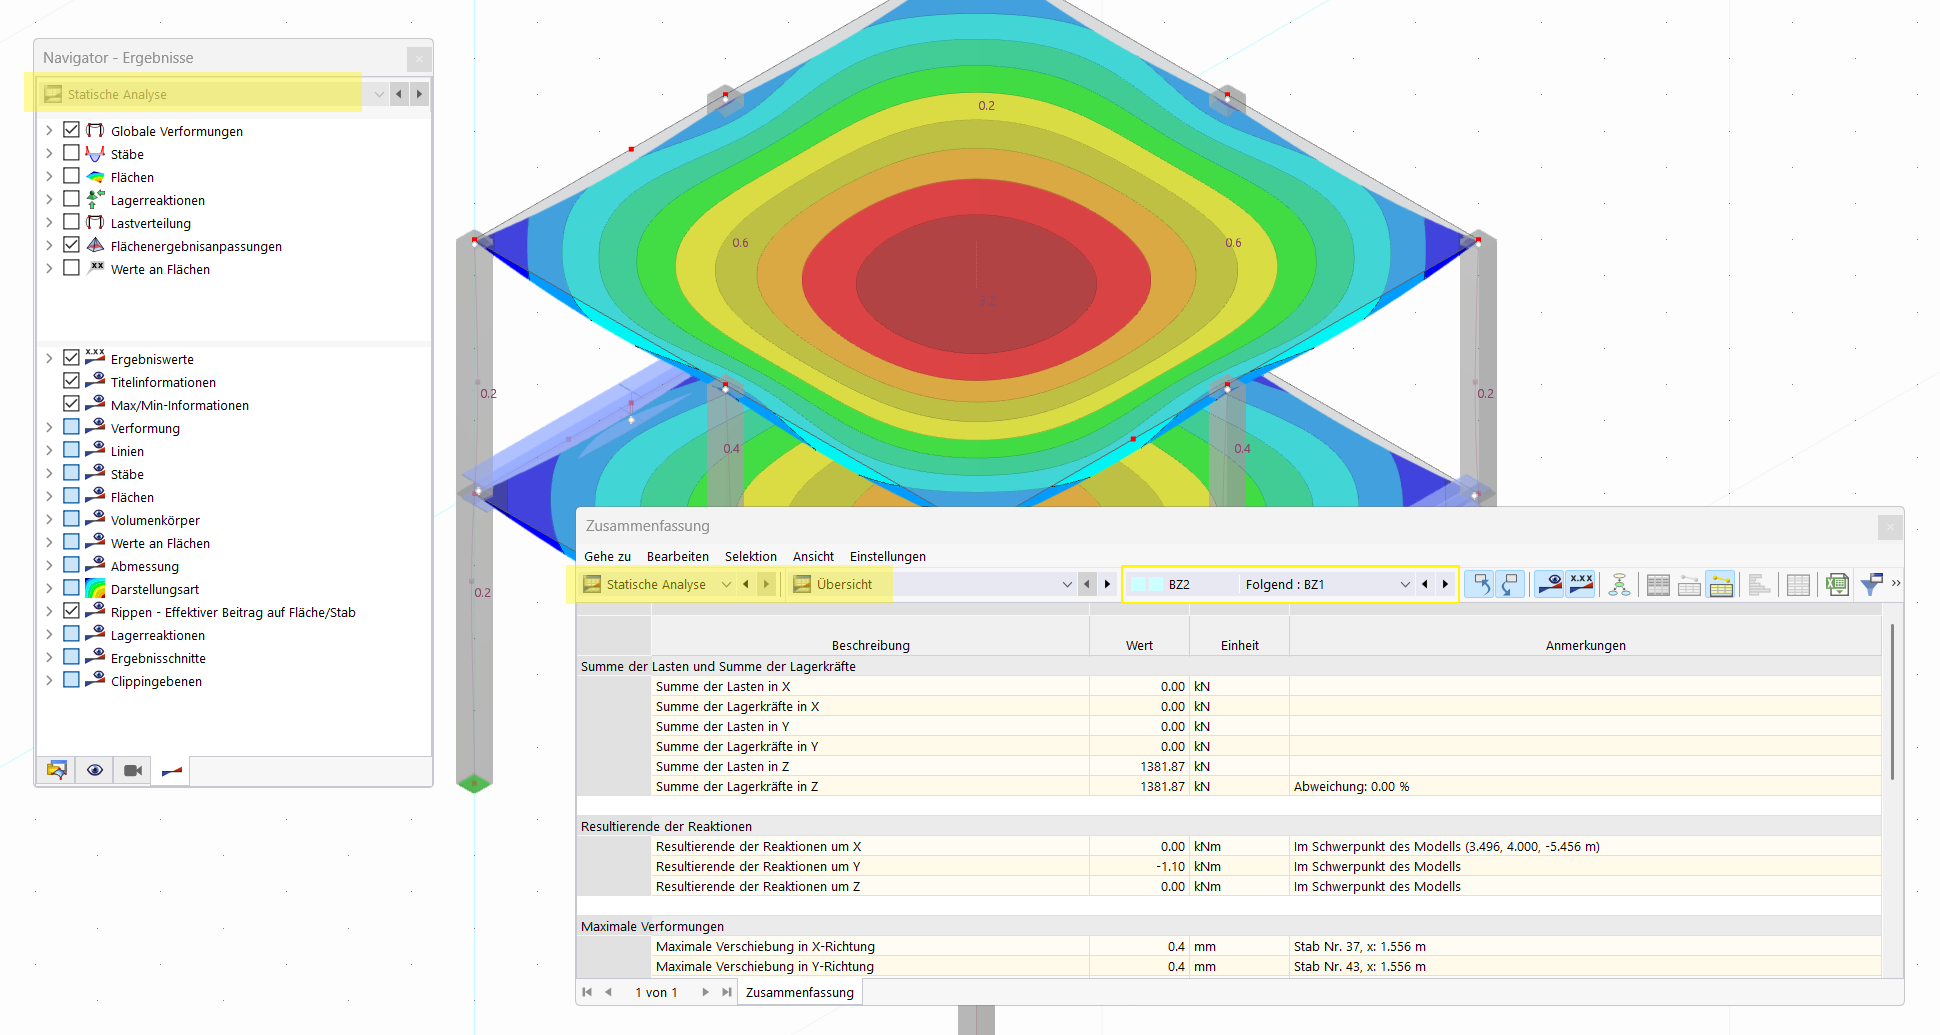Click the first blue selection arrow icon
Screen dimensions: 1940x1035
point(1481,584)
